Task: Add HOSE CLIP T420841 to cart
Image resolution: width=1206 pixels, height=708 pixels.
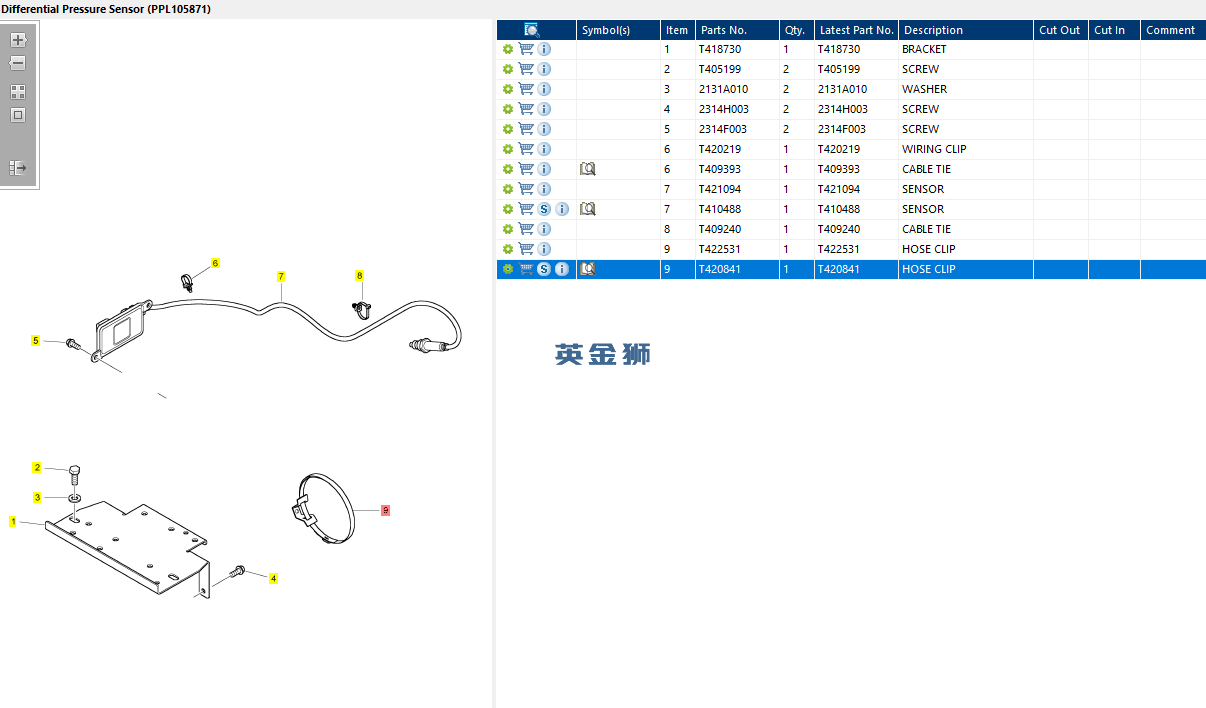Action: coord(526,269)
